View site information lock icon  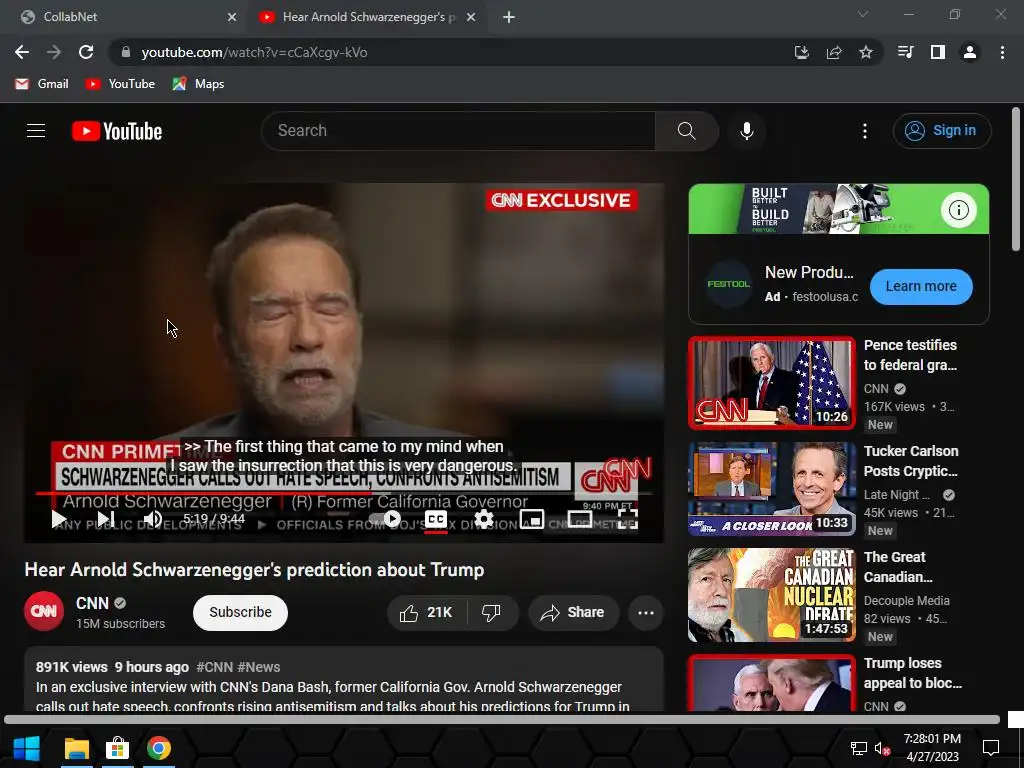point(126,52)
